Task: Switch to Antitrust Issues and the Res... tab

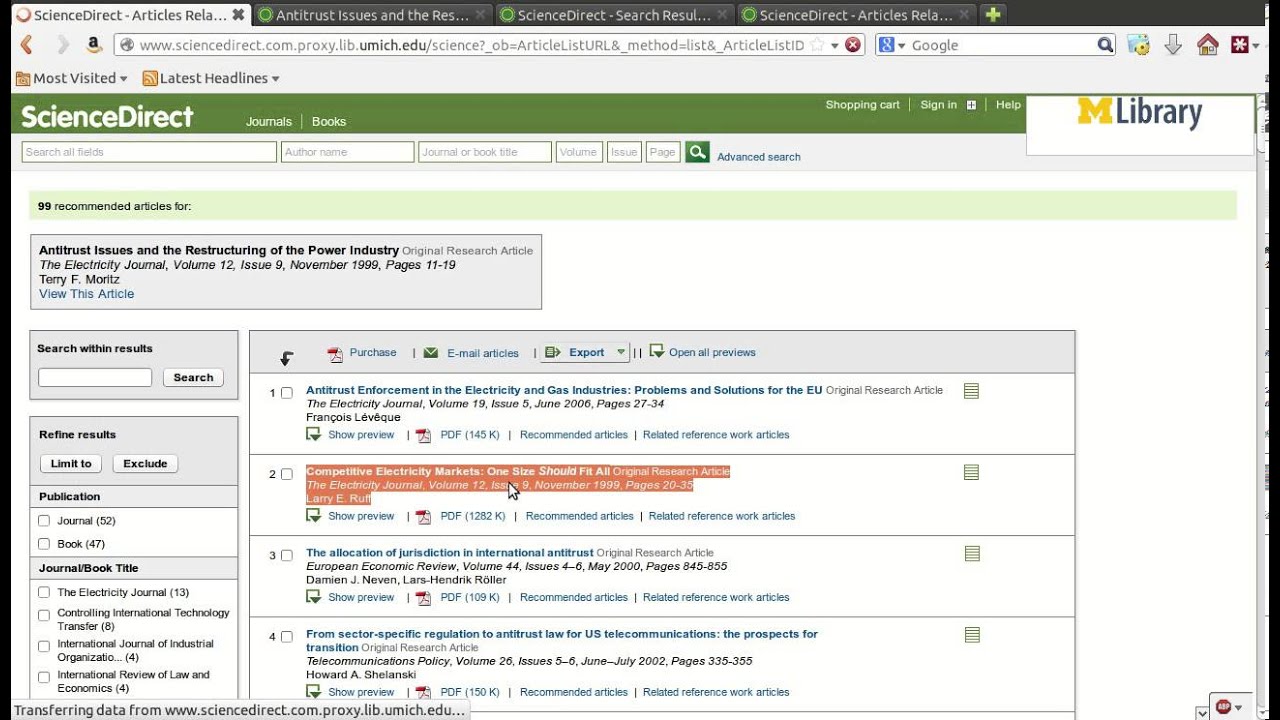Action: click(371, 15)
